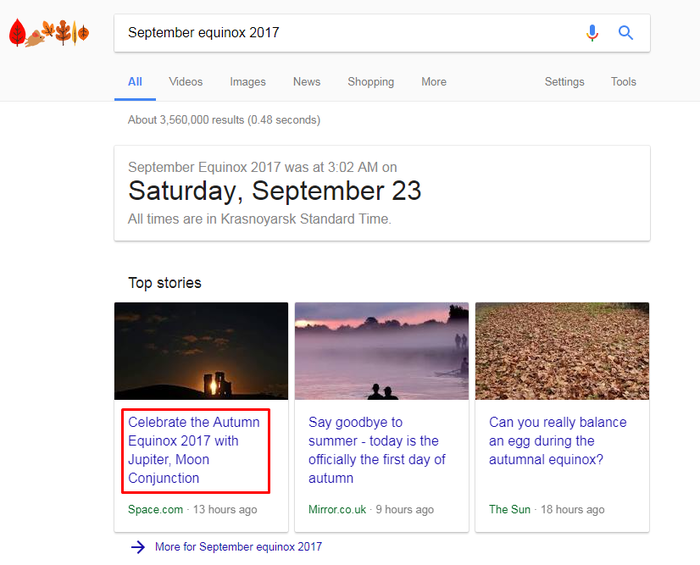Click the blue magnifying glass search icon

626,33
